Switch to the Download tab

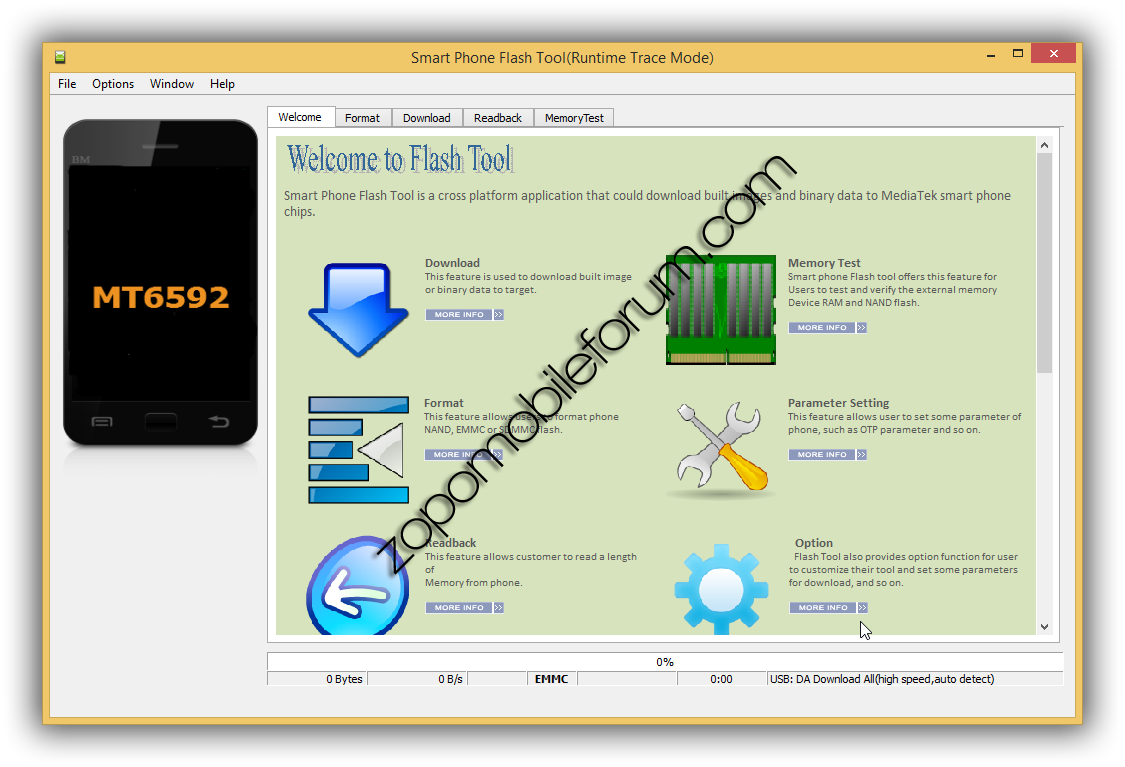click(427, 118)
